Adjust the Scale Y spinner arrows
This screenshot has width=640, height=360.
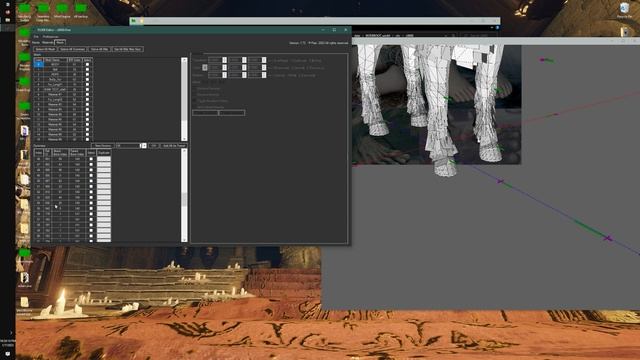[244, 67]
